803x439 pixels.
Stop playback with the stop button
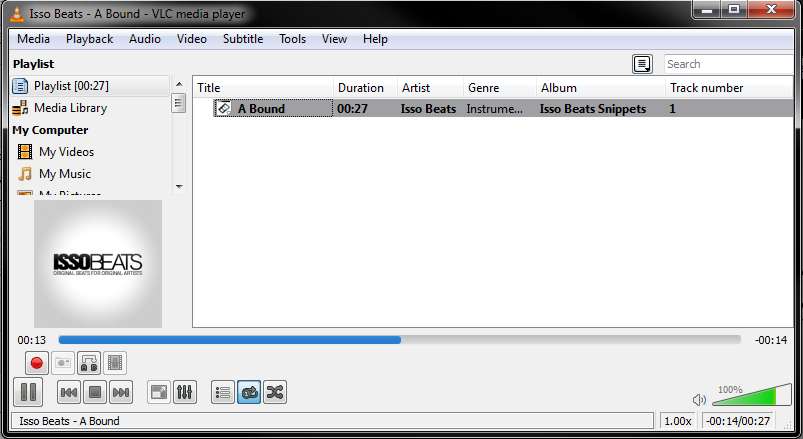coord(94,393)
